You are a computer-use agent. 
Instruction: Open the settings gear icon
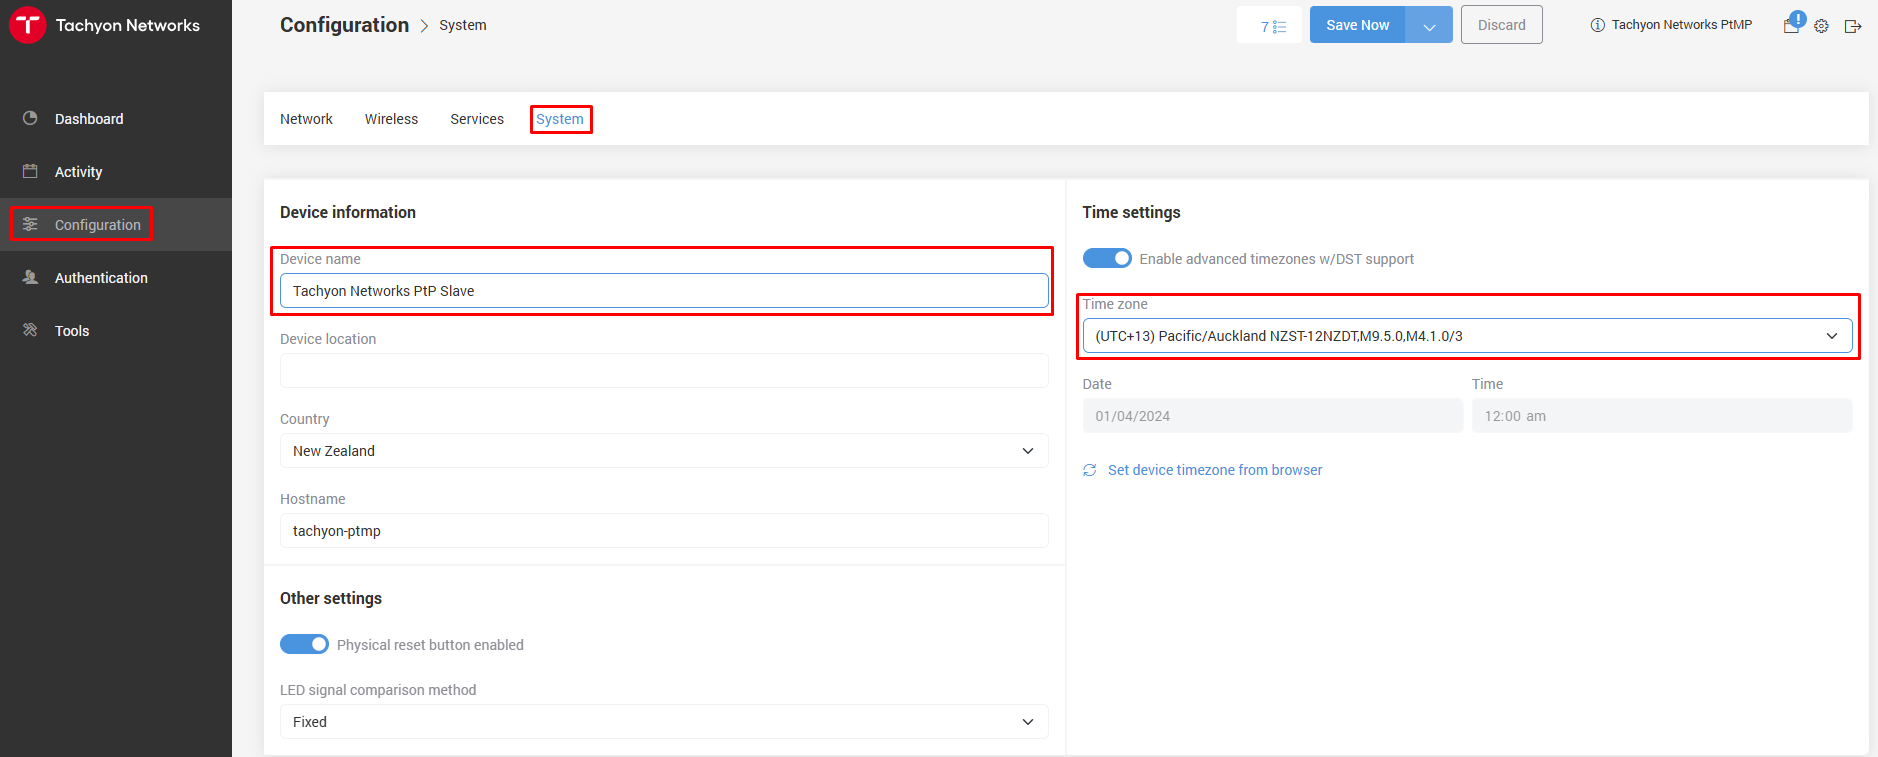tap(1822, 26)
